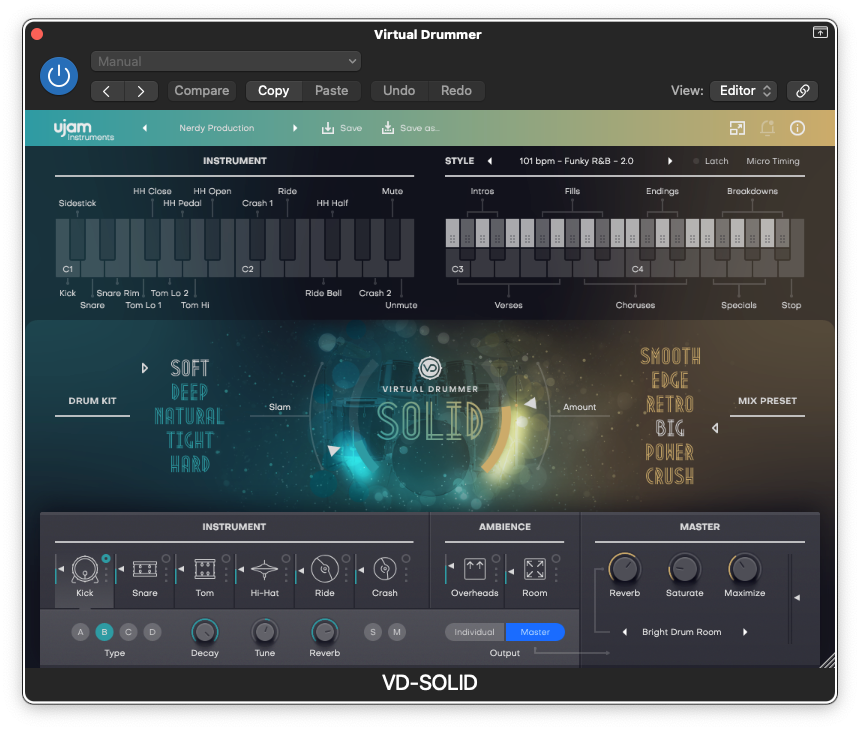Choose the NATURAL drum kit
Viewport: 860px width, 731px height.
coord(189,416)
